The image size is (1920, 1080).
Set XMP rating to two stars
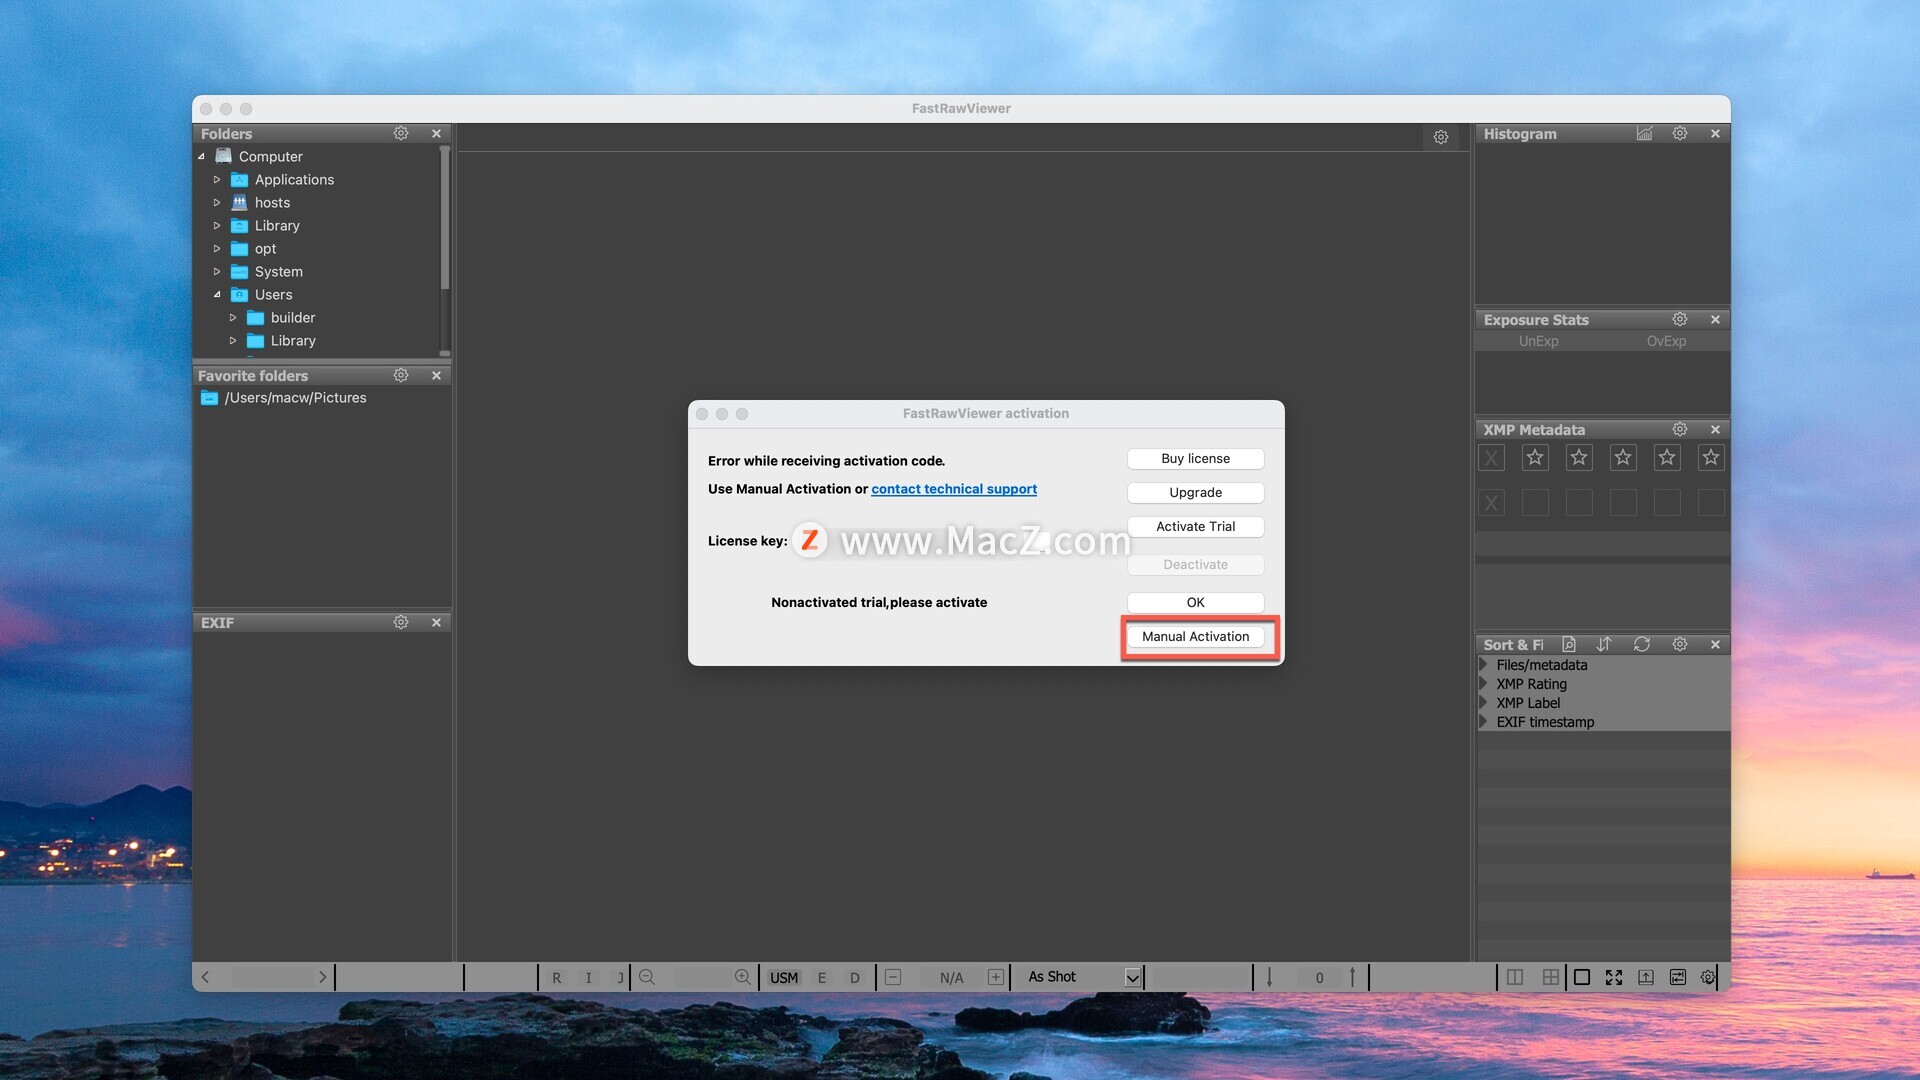(1579, 458)
